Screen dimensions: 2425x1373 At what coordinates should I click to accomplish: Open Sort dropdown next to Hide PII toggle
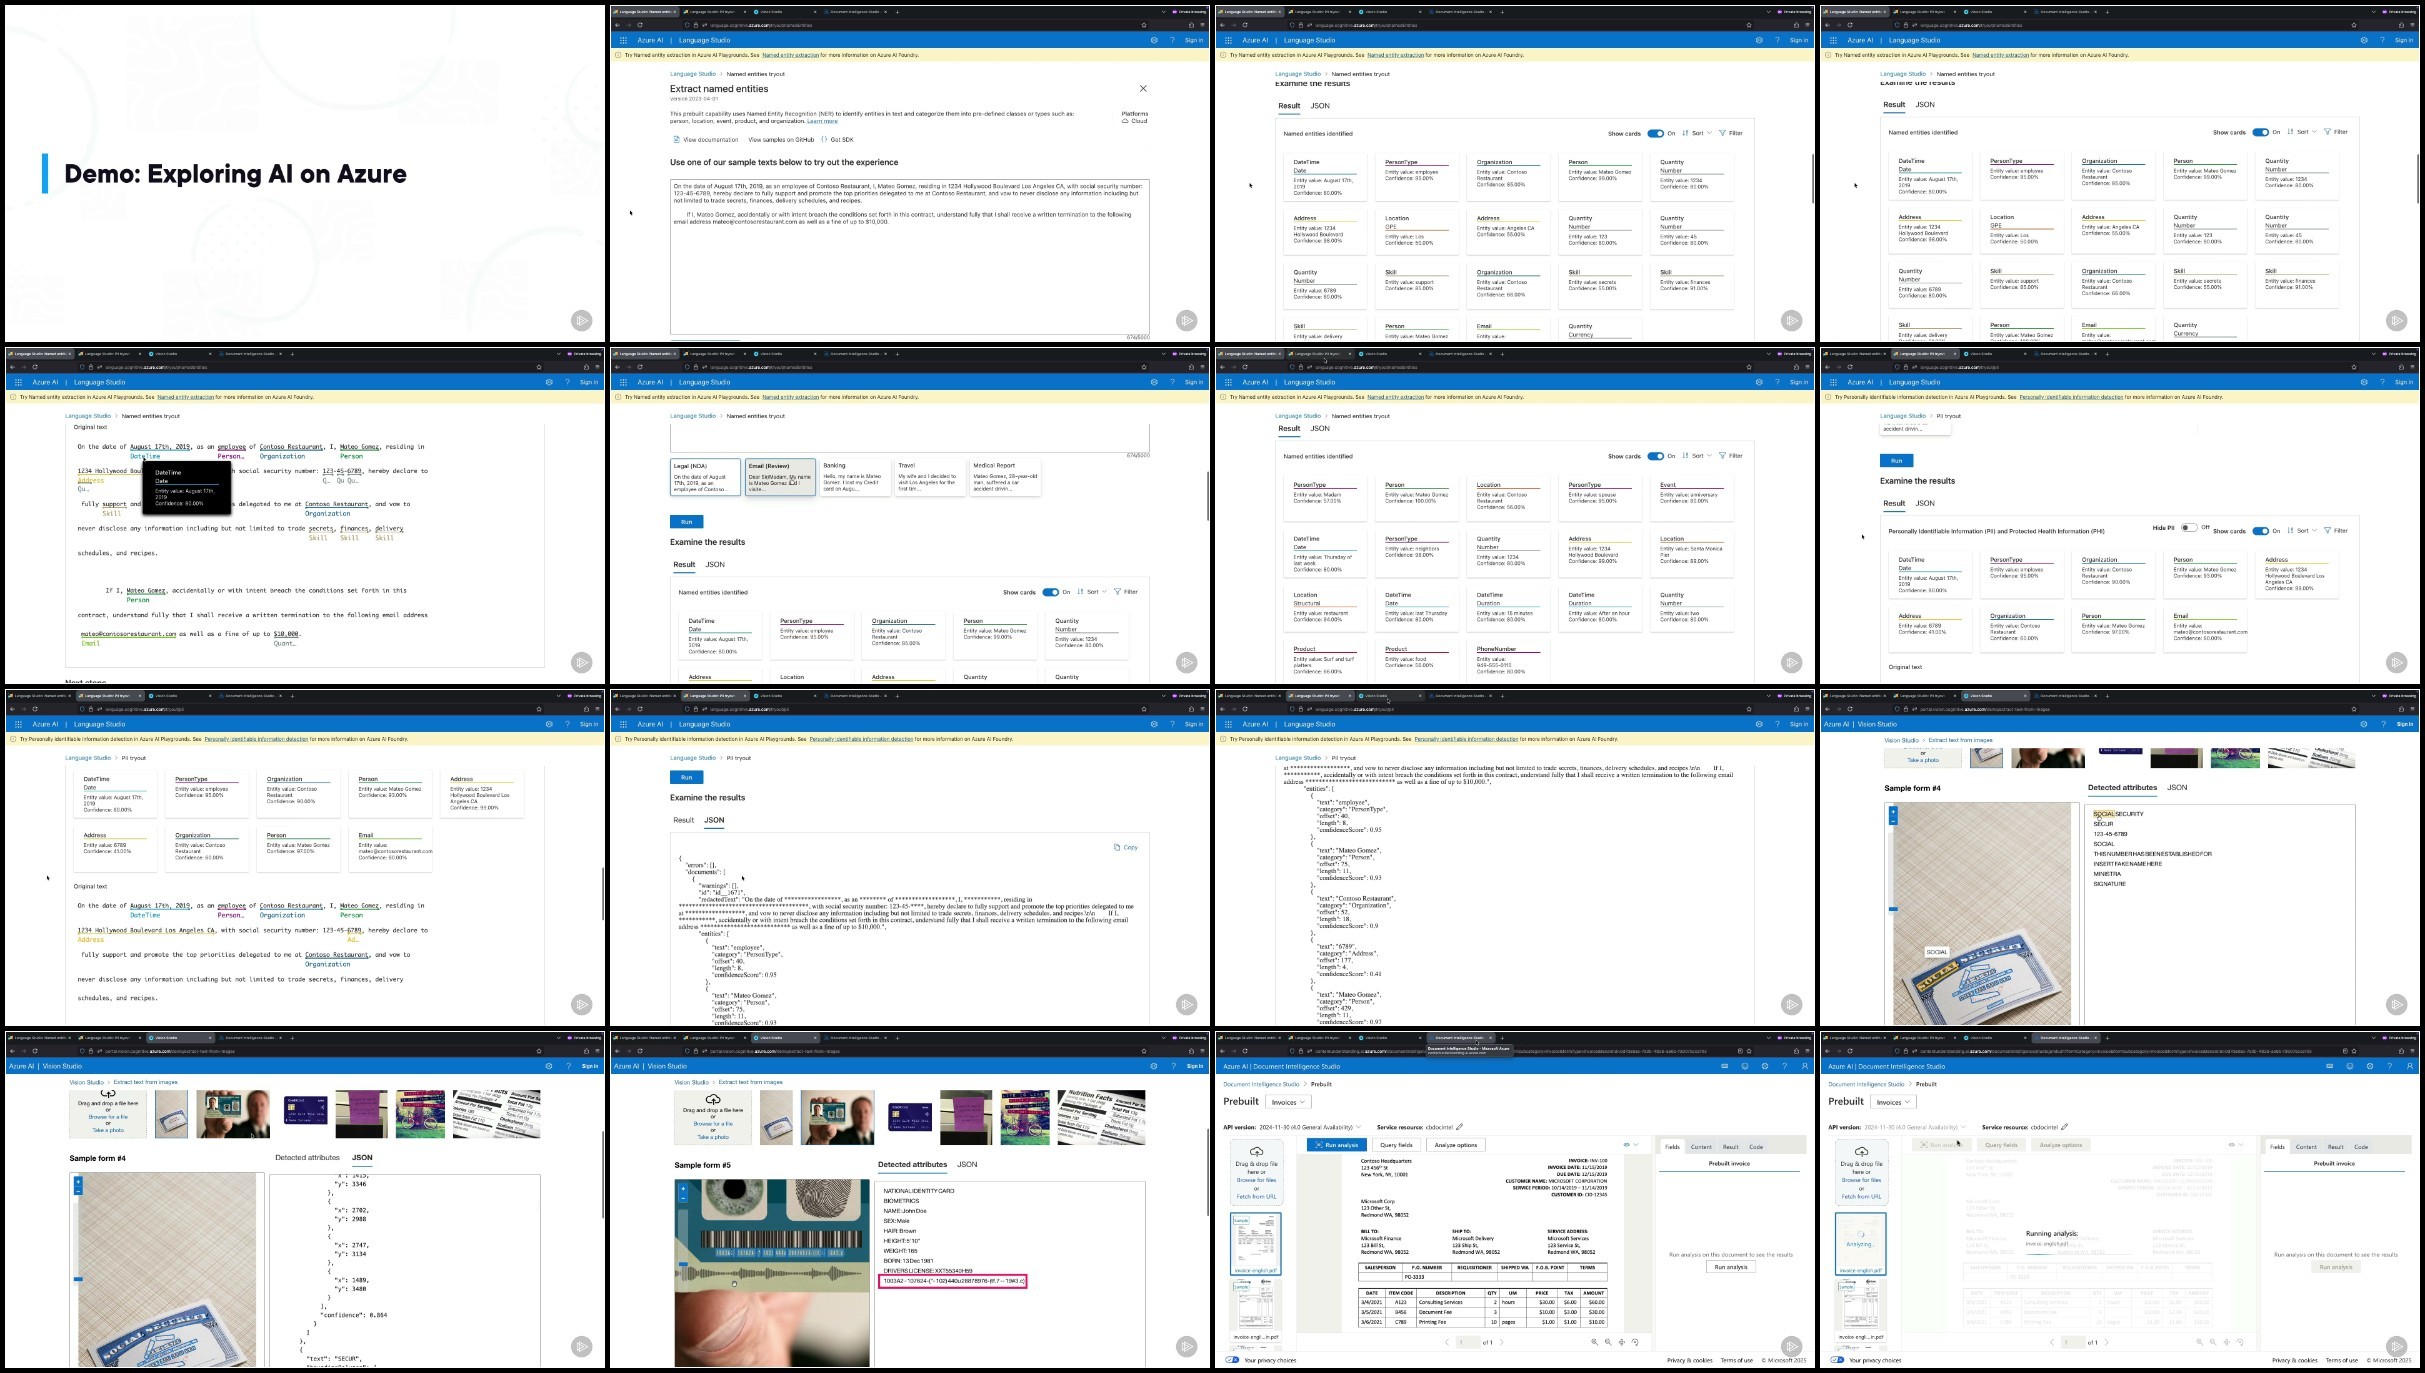(2298, 531)
